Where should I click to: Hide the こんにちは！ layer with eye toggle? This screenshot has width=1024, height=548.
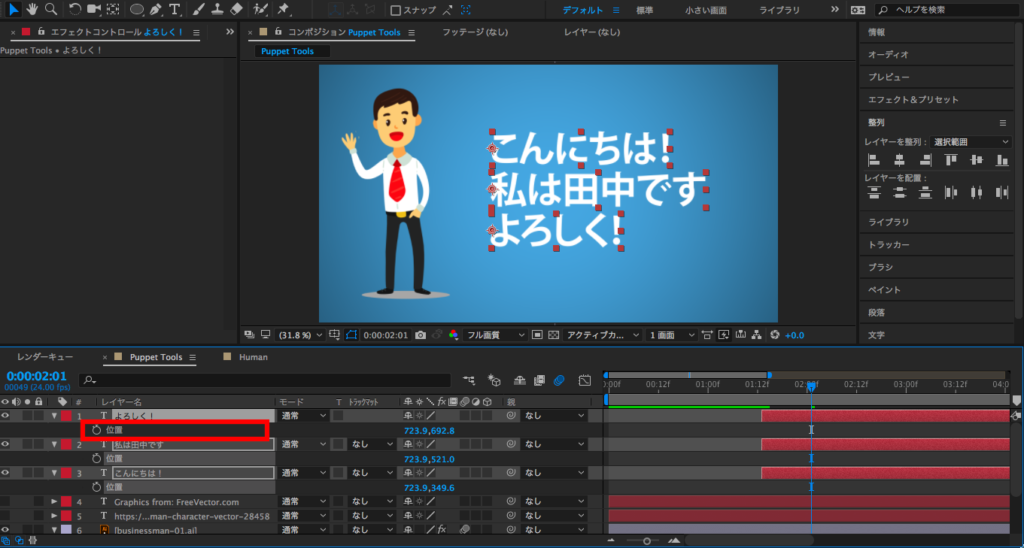pos(6,473)
